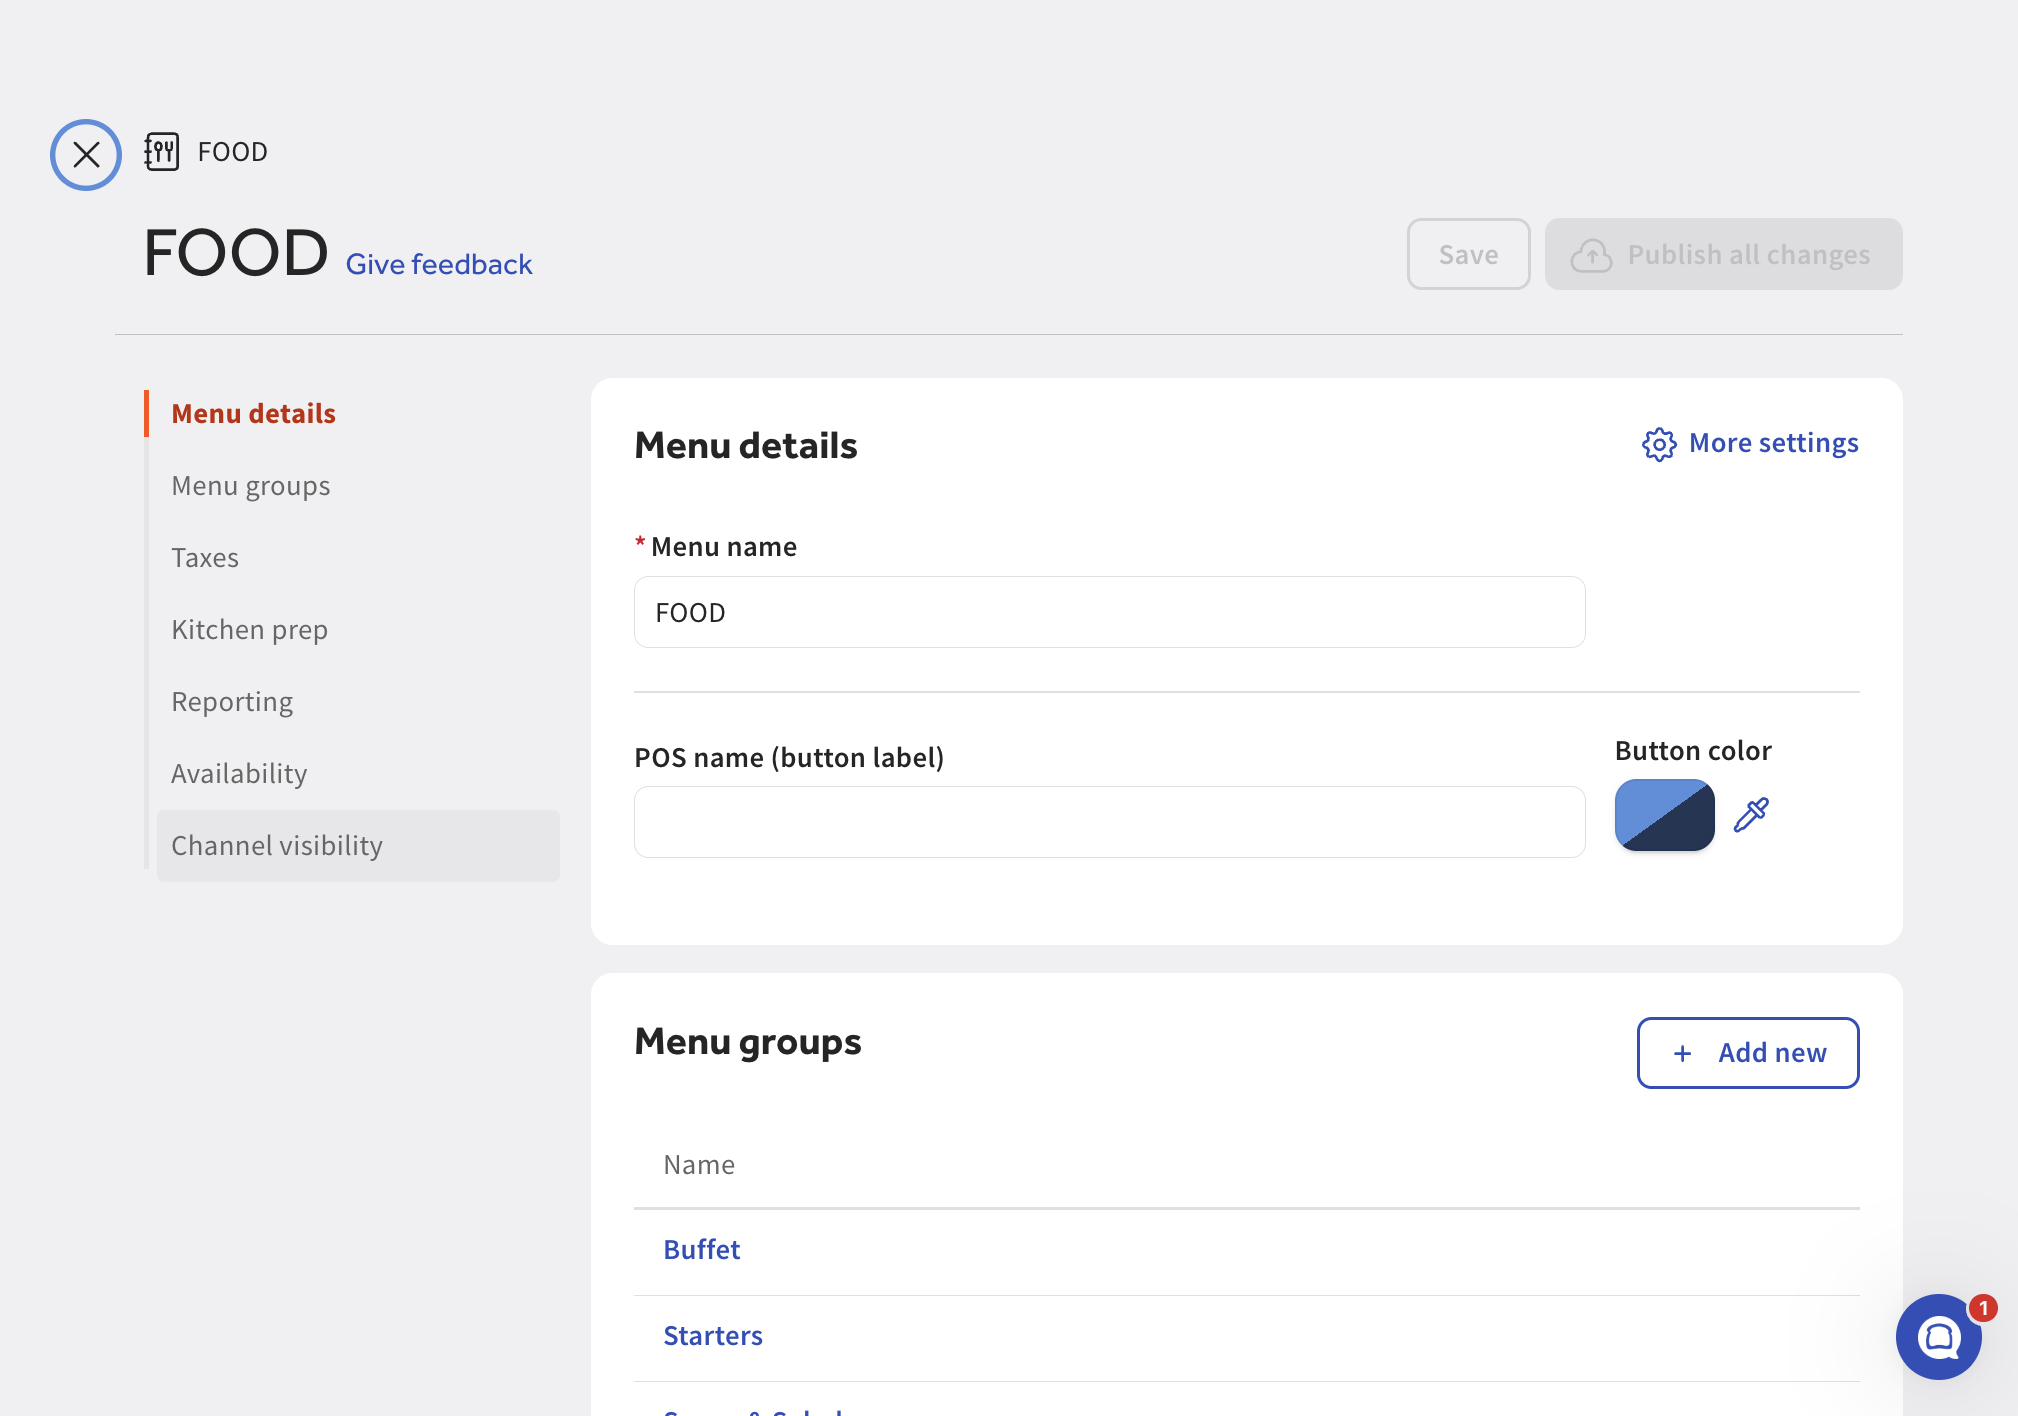Activate the eyedropper color picker icon
2018x1416 pixels.
point(1751,815)
